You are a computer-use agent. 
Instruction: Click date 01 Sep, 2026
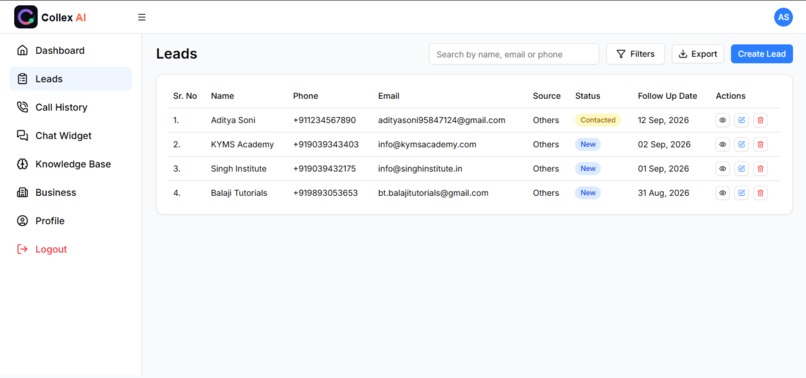coord(663,169)
